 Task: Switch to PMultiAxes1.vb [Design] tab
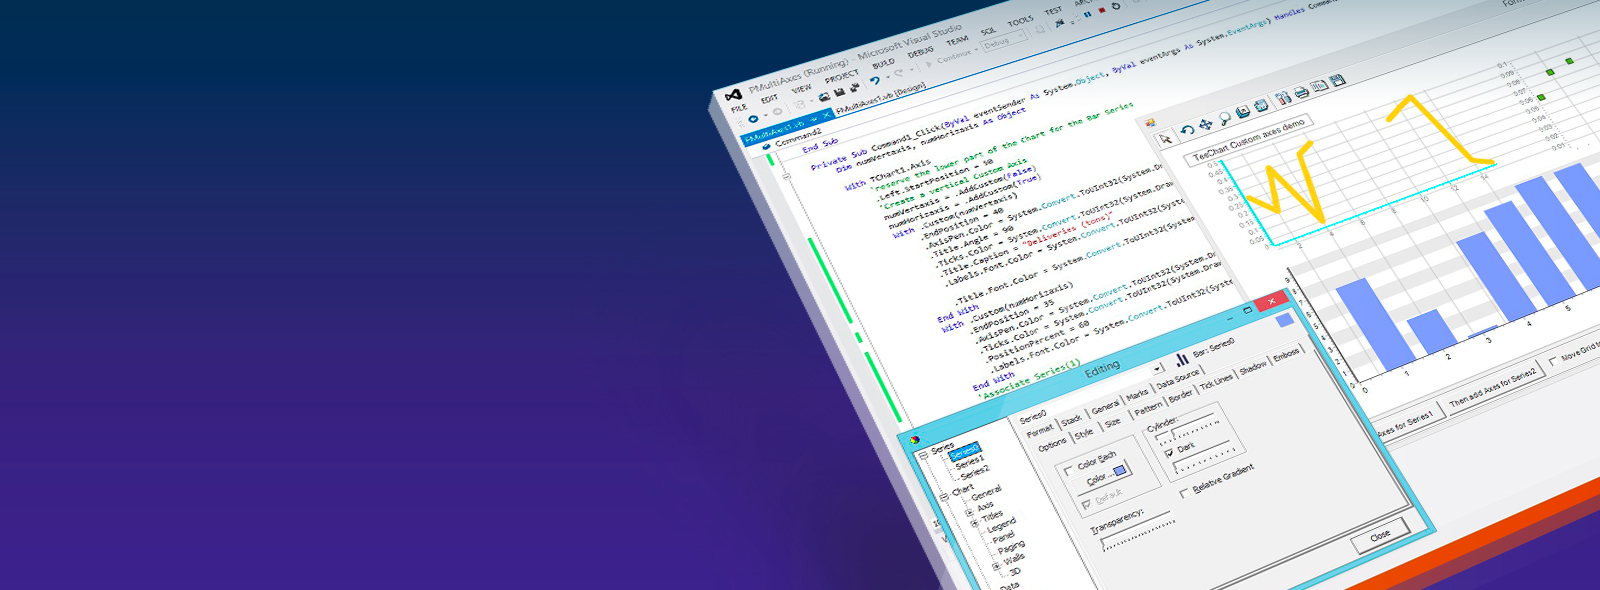[x=880, y=98]
